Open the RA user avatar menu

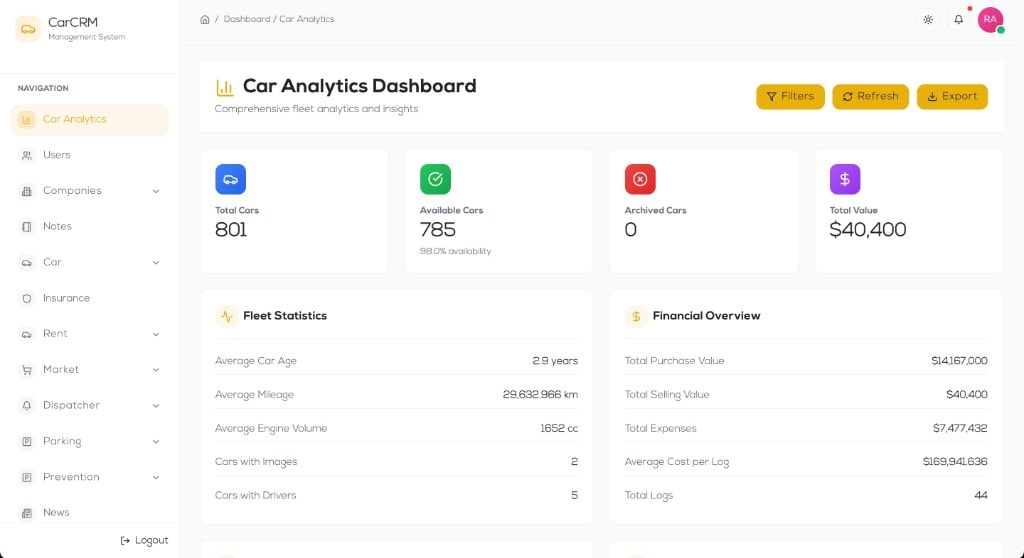click(x=990, y=20)
